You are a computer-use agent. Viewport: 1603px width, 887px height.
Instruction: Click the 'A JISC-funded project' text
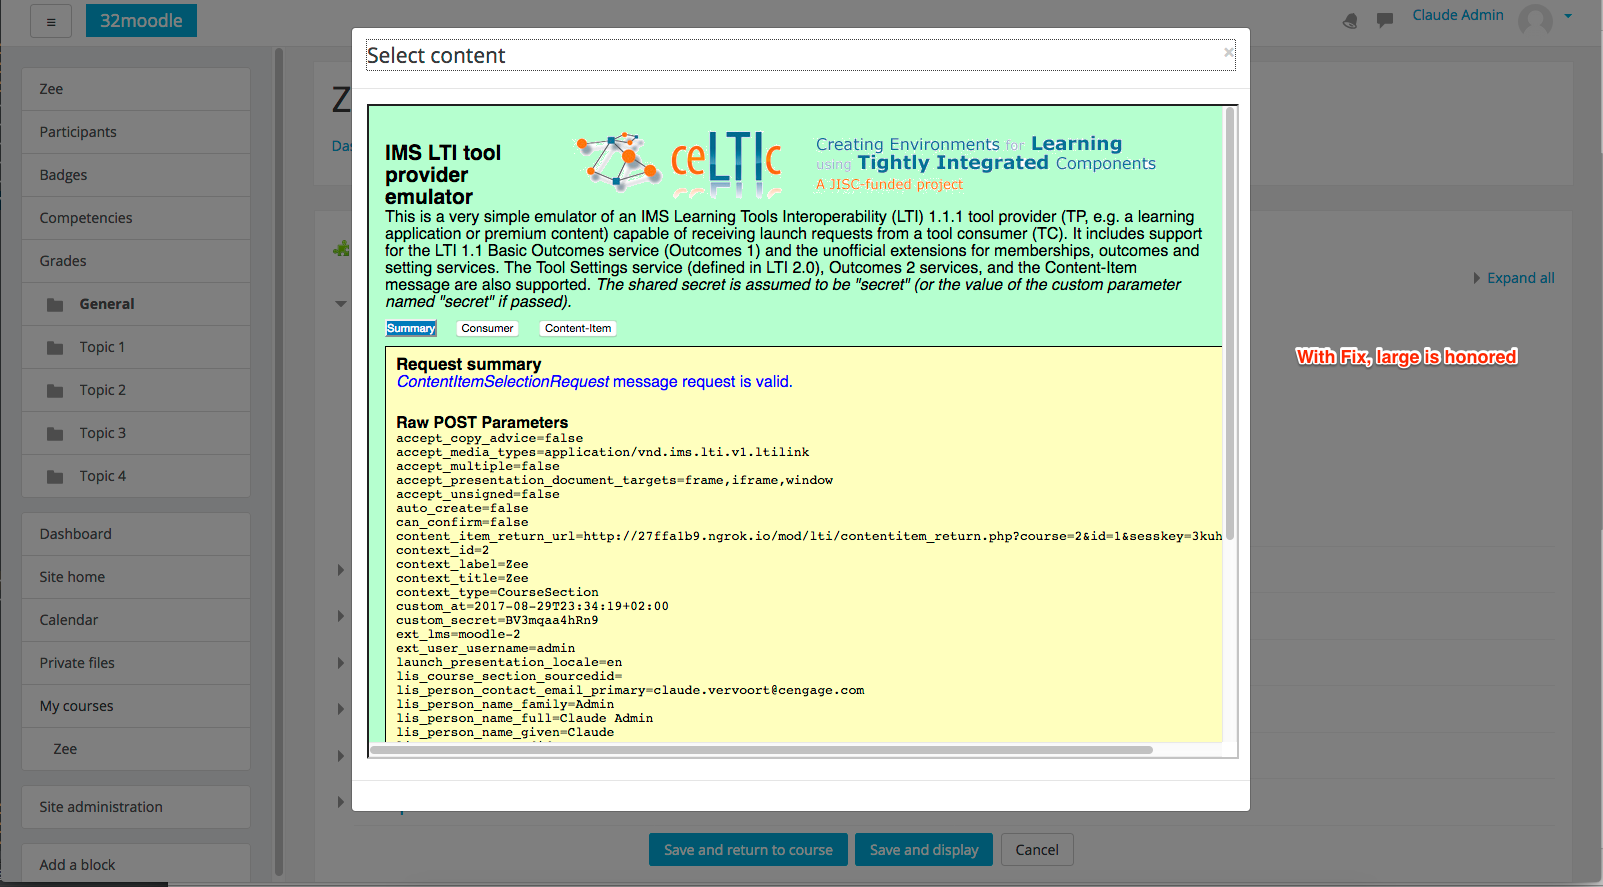[x=889, y=184]
